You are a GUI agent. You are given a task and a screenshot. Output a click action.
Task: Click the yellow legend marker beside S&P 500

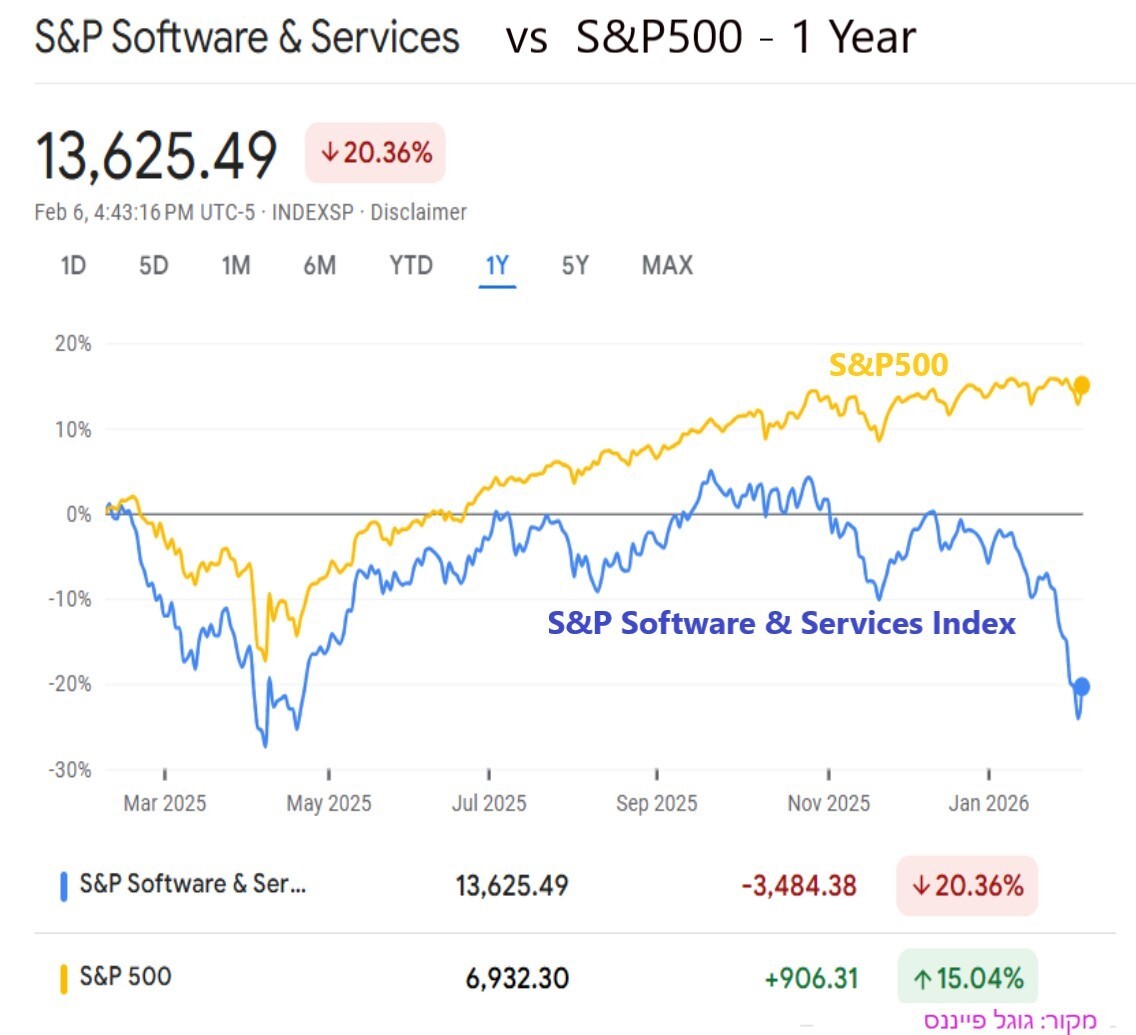click(x=64, y=977)
